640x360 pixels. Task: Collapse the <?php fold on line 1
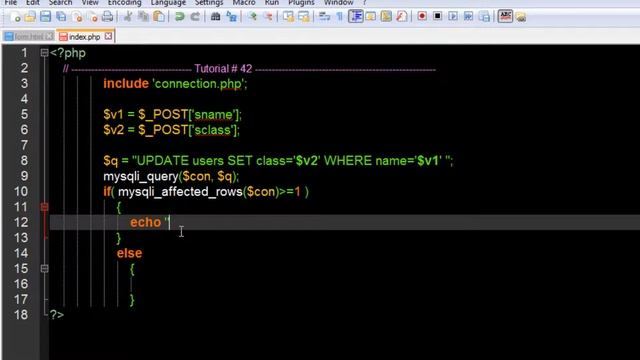tap(44, 53)
